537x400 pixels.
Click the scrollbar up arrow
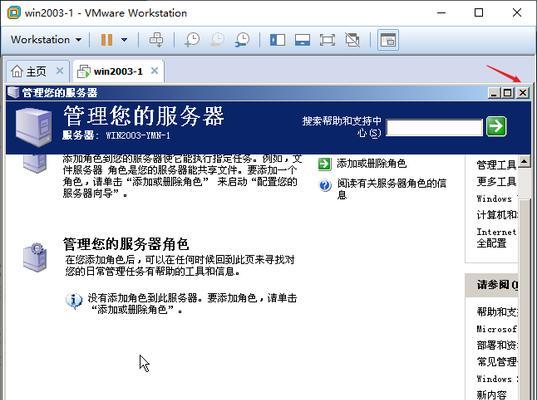(524, 161)
